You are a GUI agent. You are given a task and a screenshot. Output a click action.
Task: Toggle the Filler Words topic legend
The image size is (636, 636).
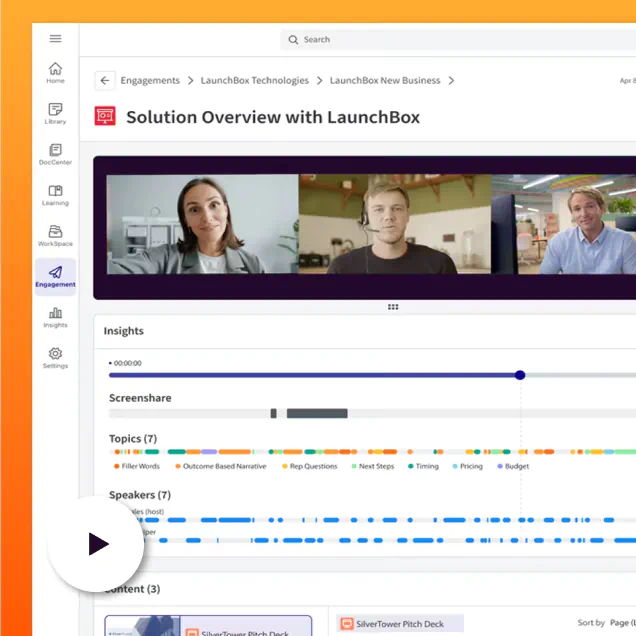pos(140,466)
